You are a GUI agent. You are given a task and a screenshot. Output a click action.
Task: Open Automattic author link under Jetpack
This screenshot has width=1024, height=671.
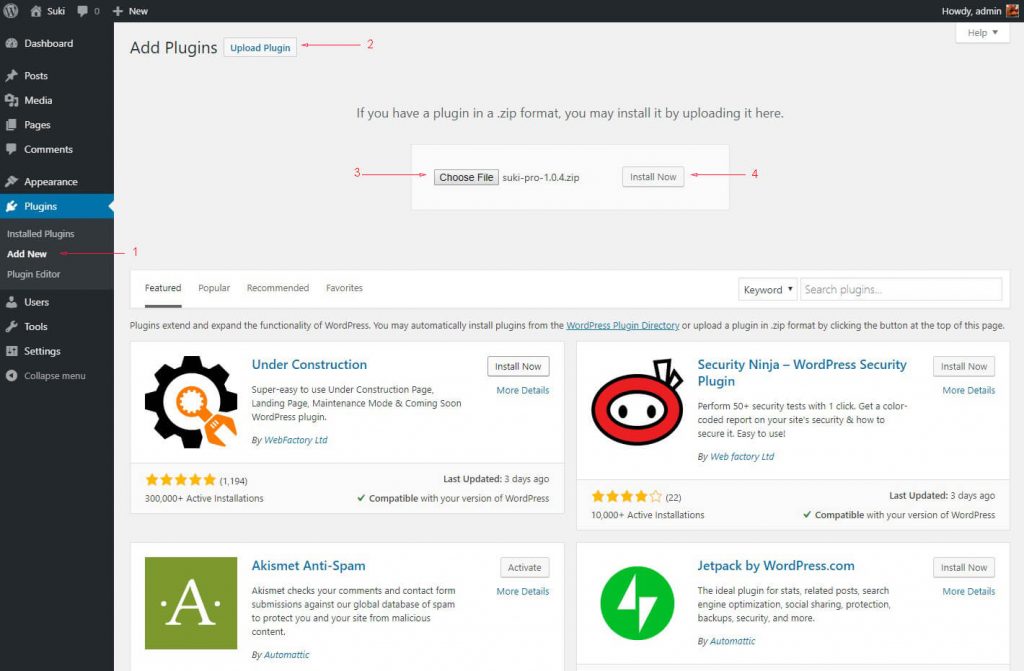coord(733,641)
